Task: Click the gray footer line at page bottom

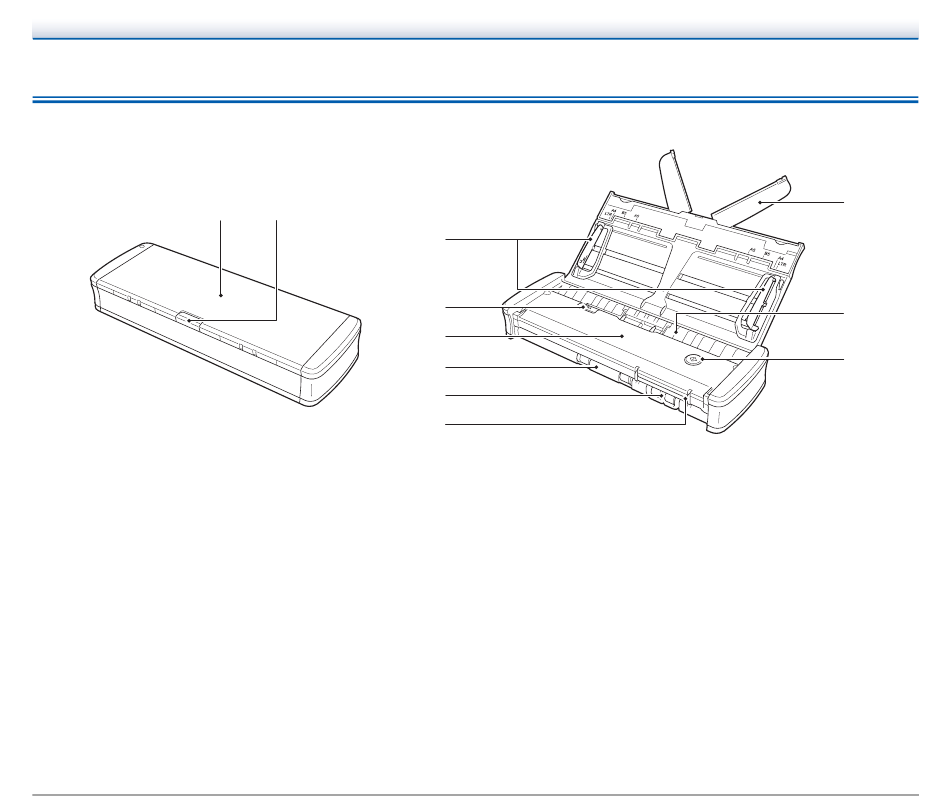Action: tap(475, 795)
